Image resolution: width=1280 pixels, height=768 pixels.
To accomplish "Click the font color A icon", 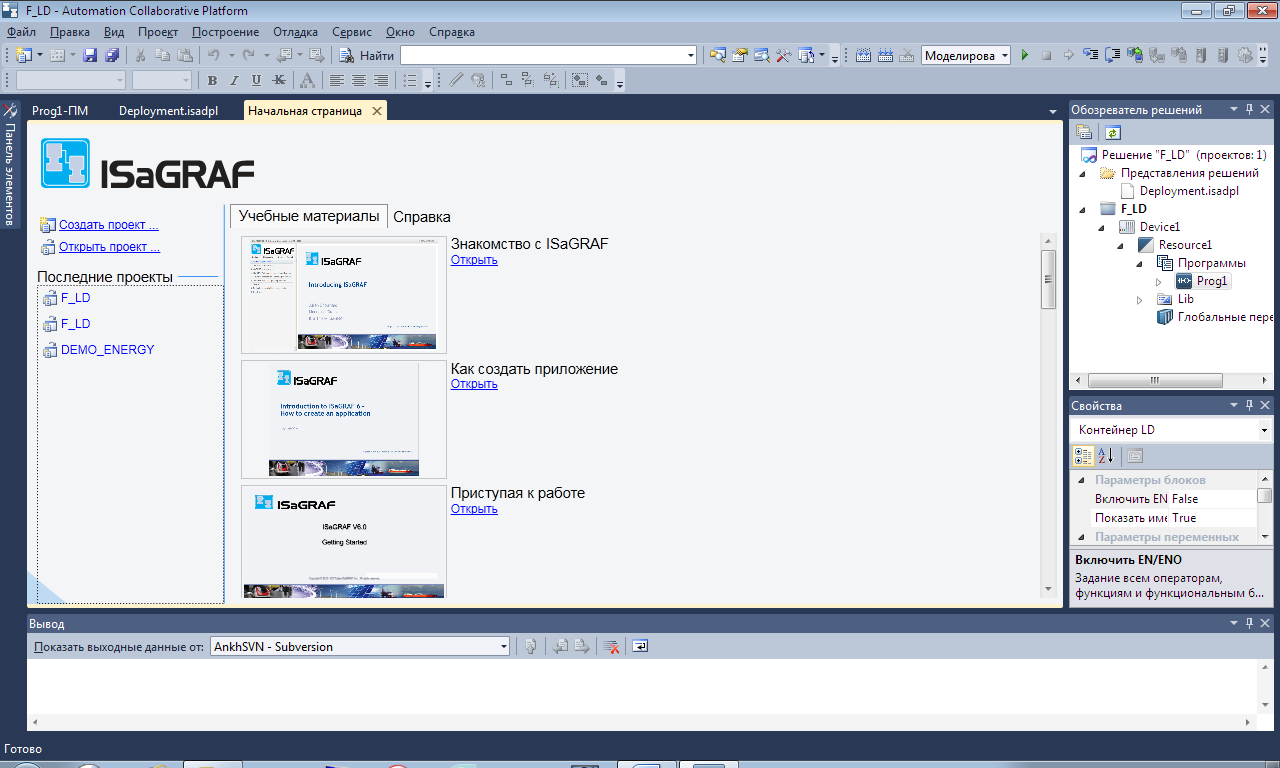I will [308, 80].
